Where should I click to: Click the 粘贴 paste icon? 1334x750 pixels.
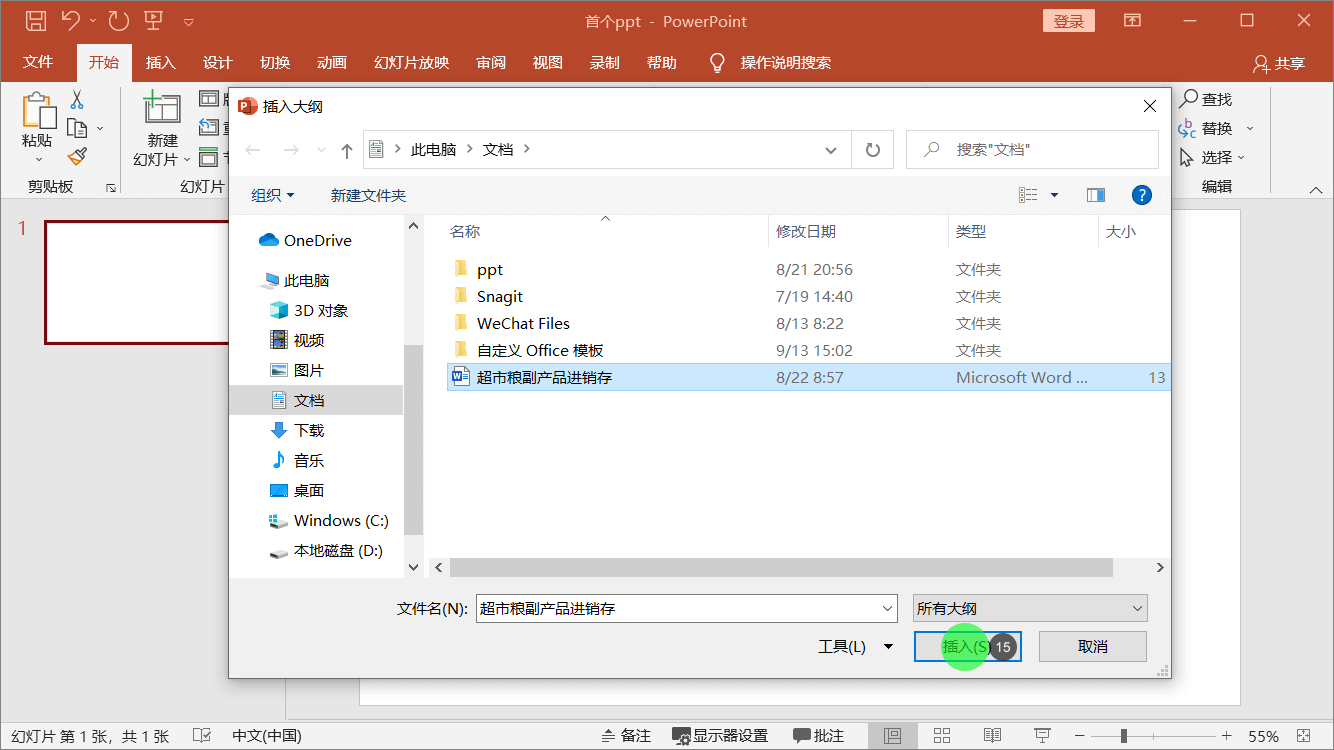[38, 109]
